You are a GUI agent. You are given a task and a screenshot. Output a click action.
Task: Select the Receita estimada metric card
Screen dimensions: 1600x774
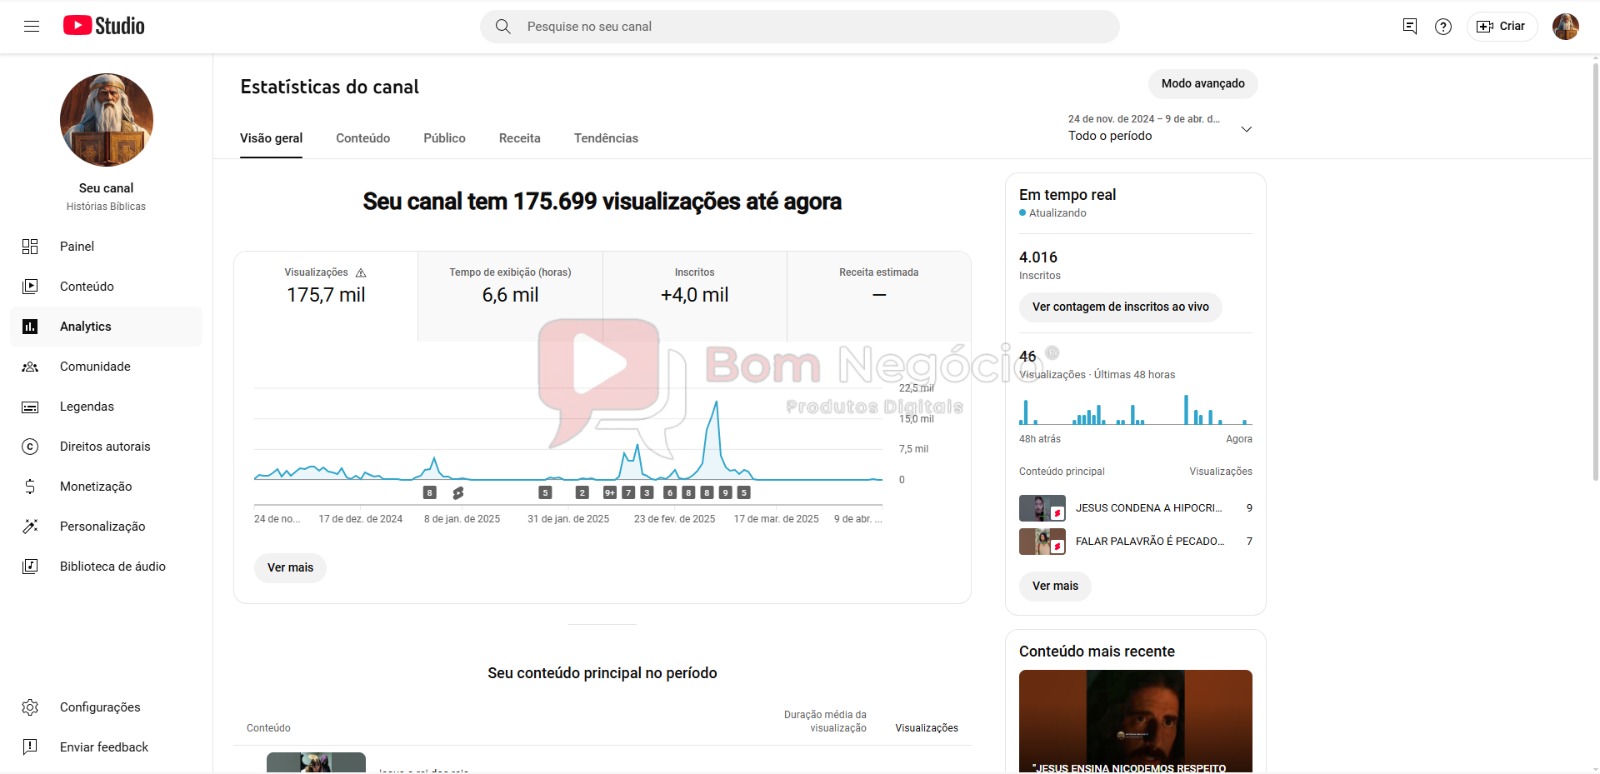(879, 296)
